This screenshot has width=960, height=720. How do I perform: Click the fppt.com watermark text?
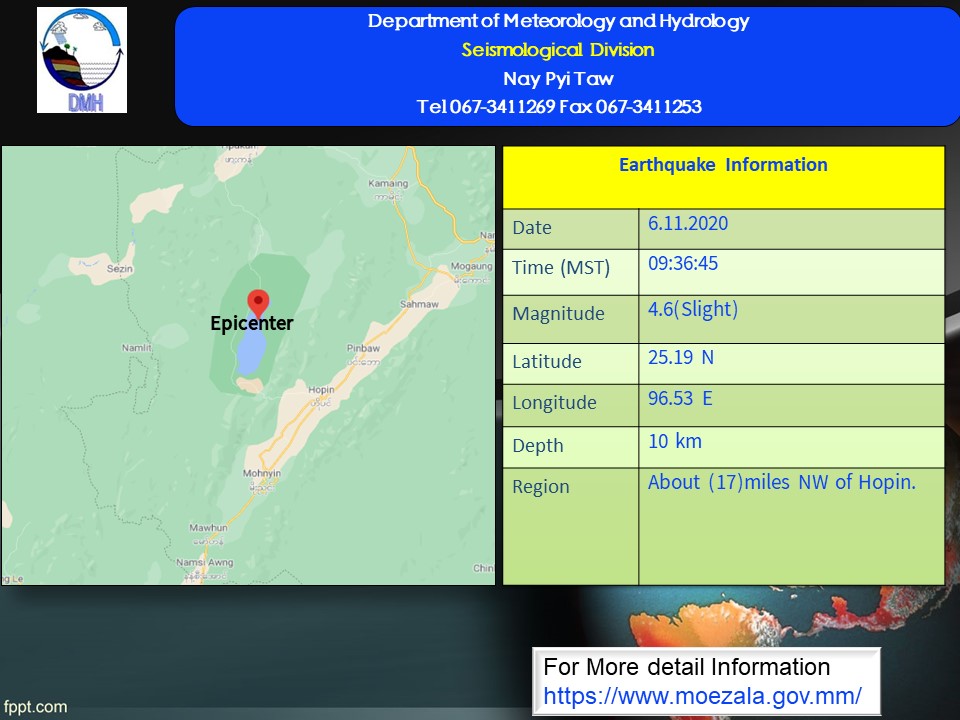click(x=35, y=707)
